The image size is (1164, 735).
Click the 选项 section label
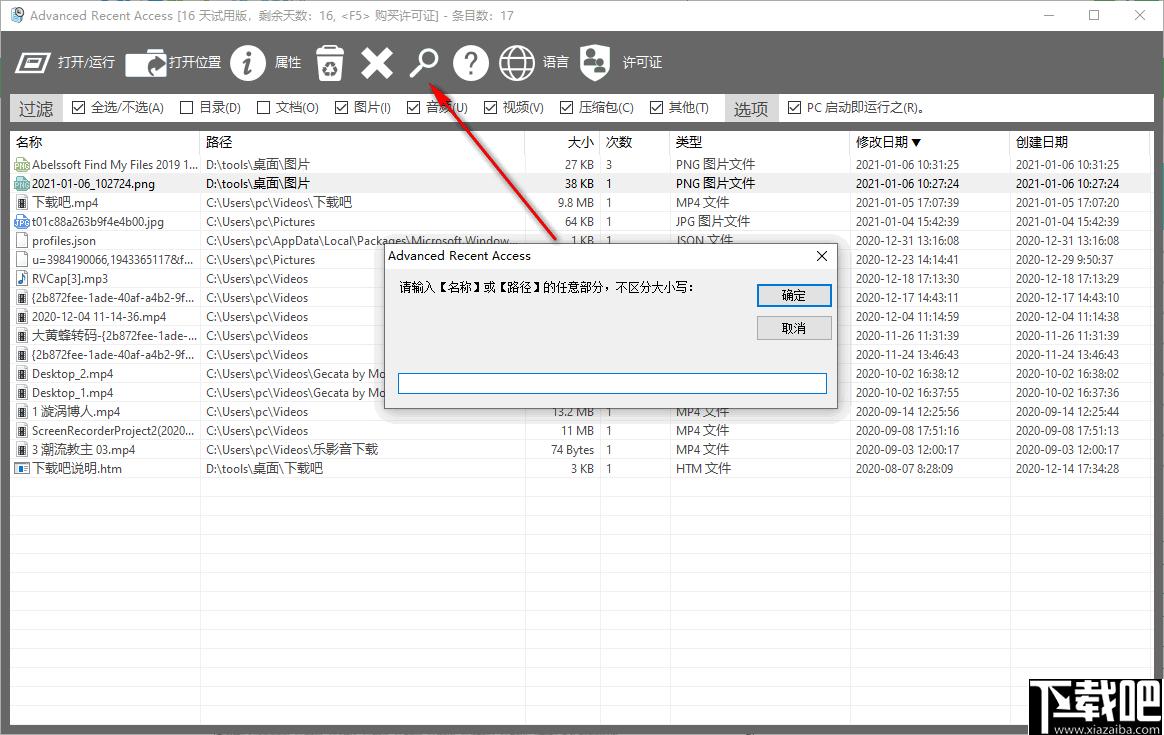(751, 109)
